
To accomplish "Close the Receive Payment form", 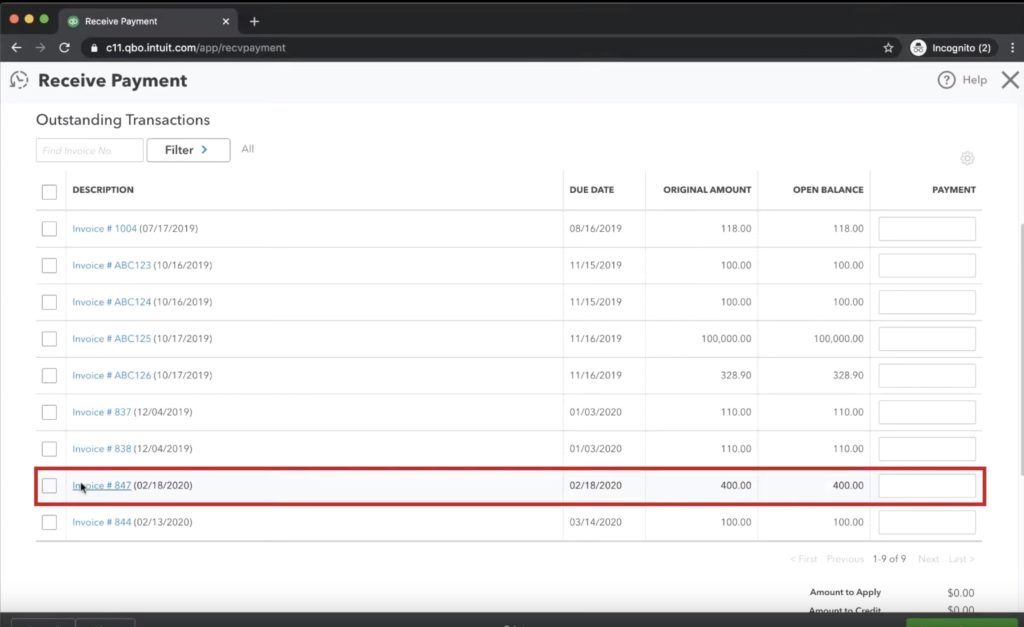I will 1010,80.
